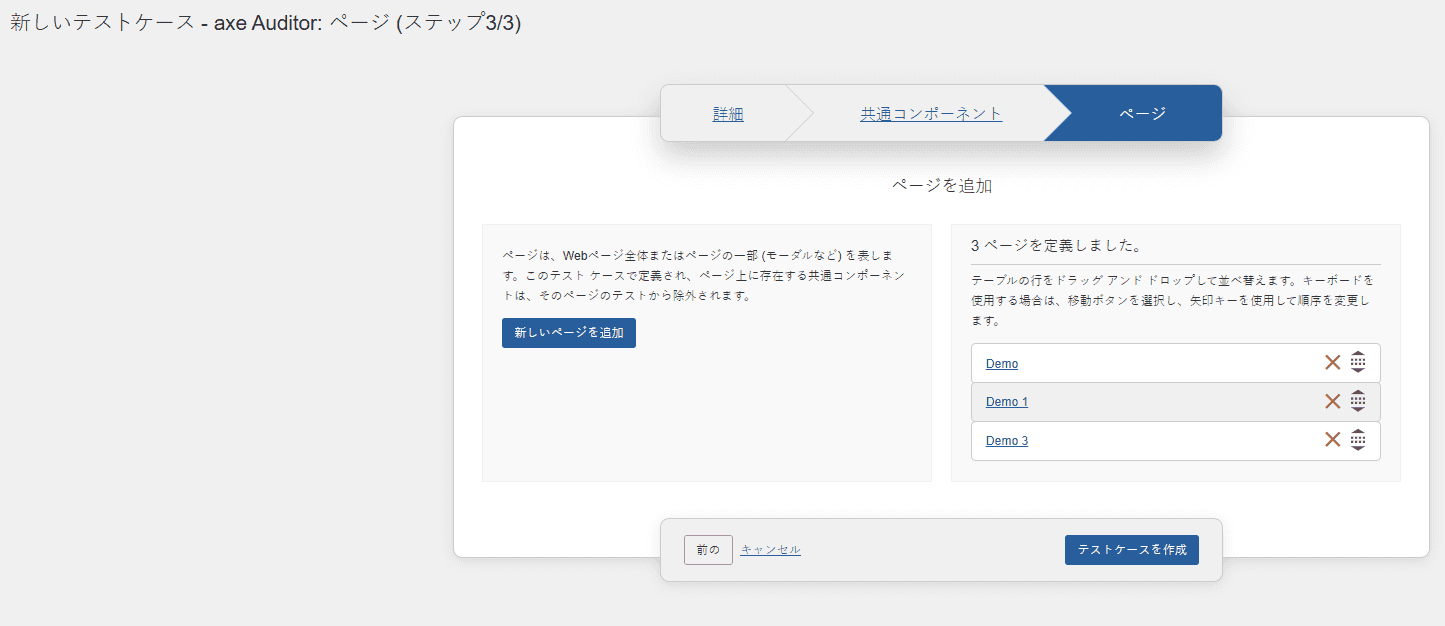The width and height of the screenshot is (1445, 626).
Task: Click the 新しいページを追加 button
Action: click(568, 333)
